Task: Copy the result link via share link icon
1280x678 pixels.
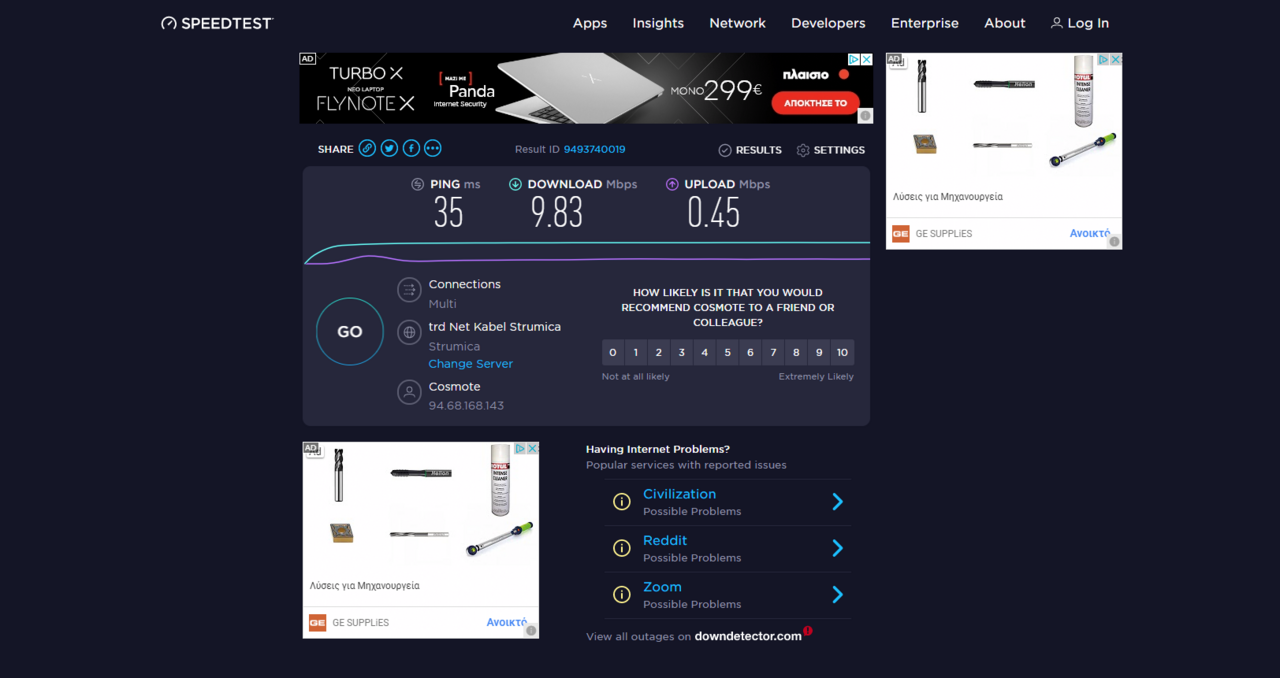Action: tap(367, 148)
